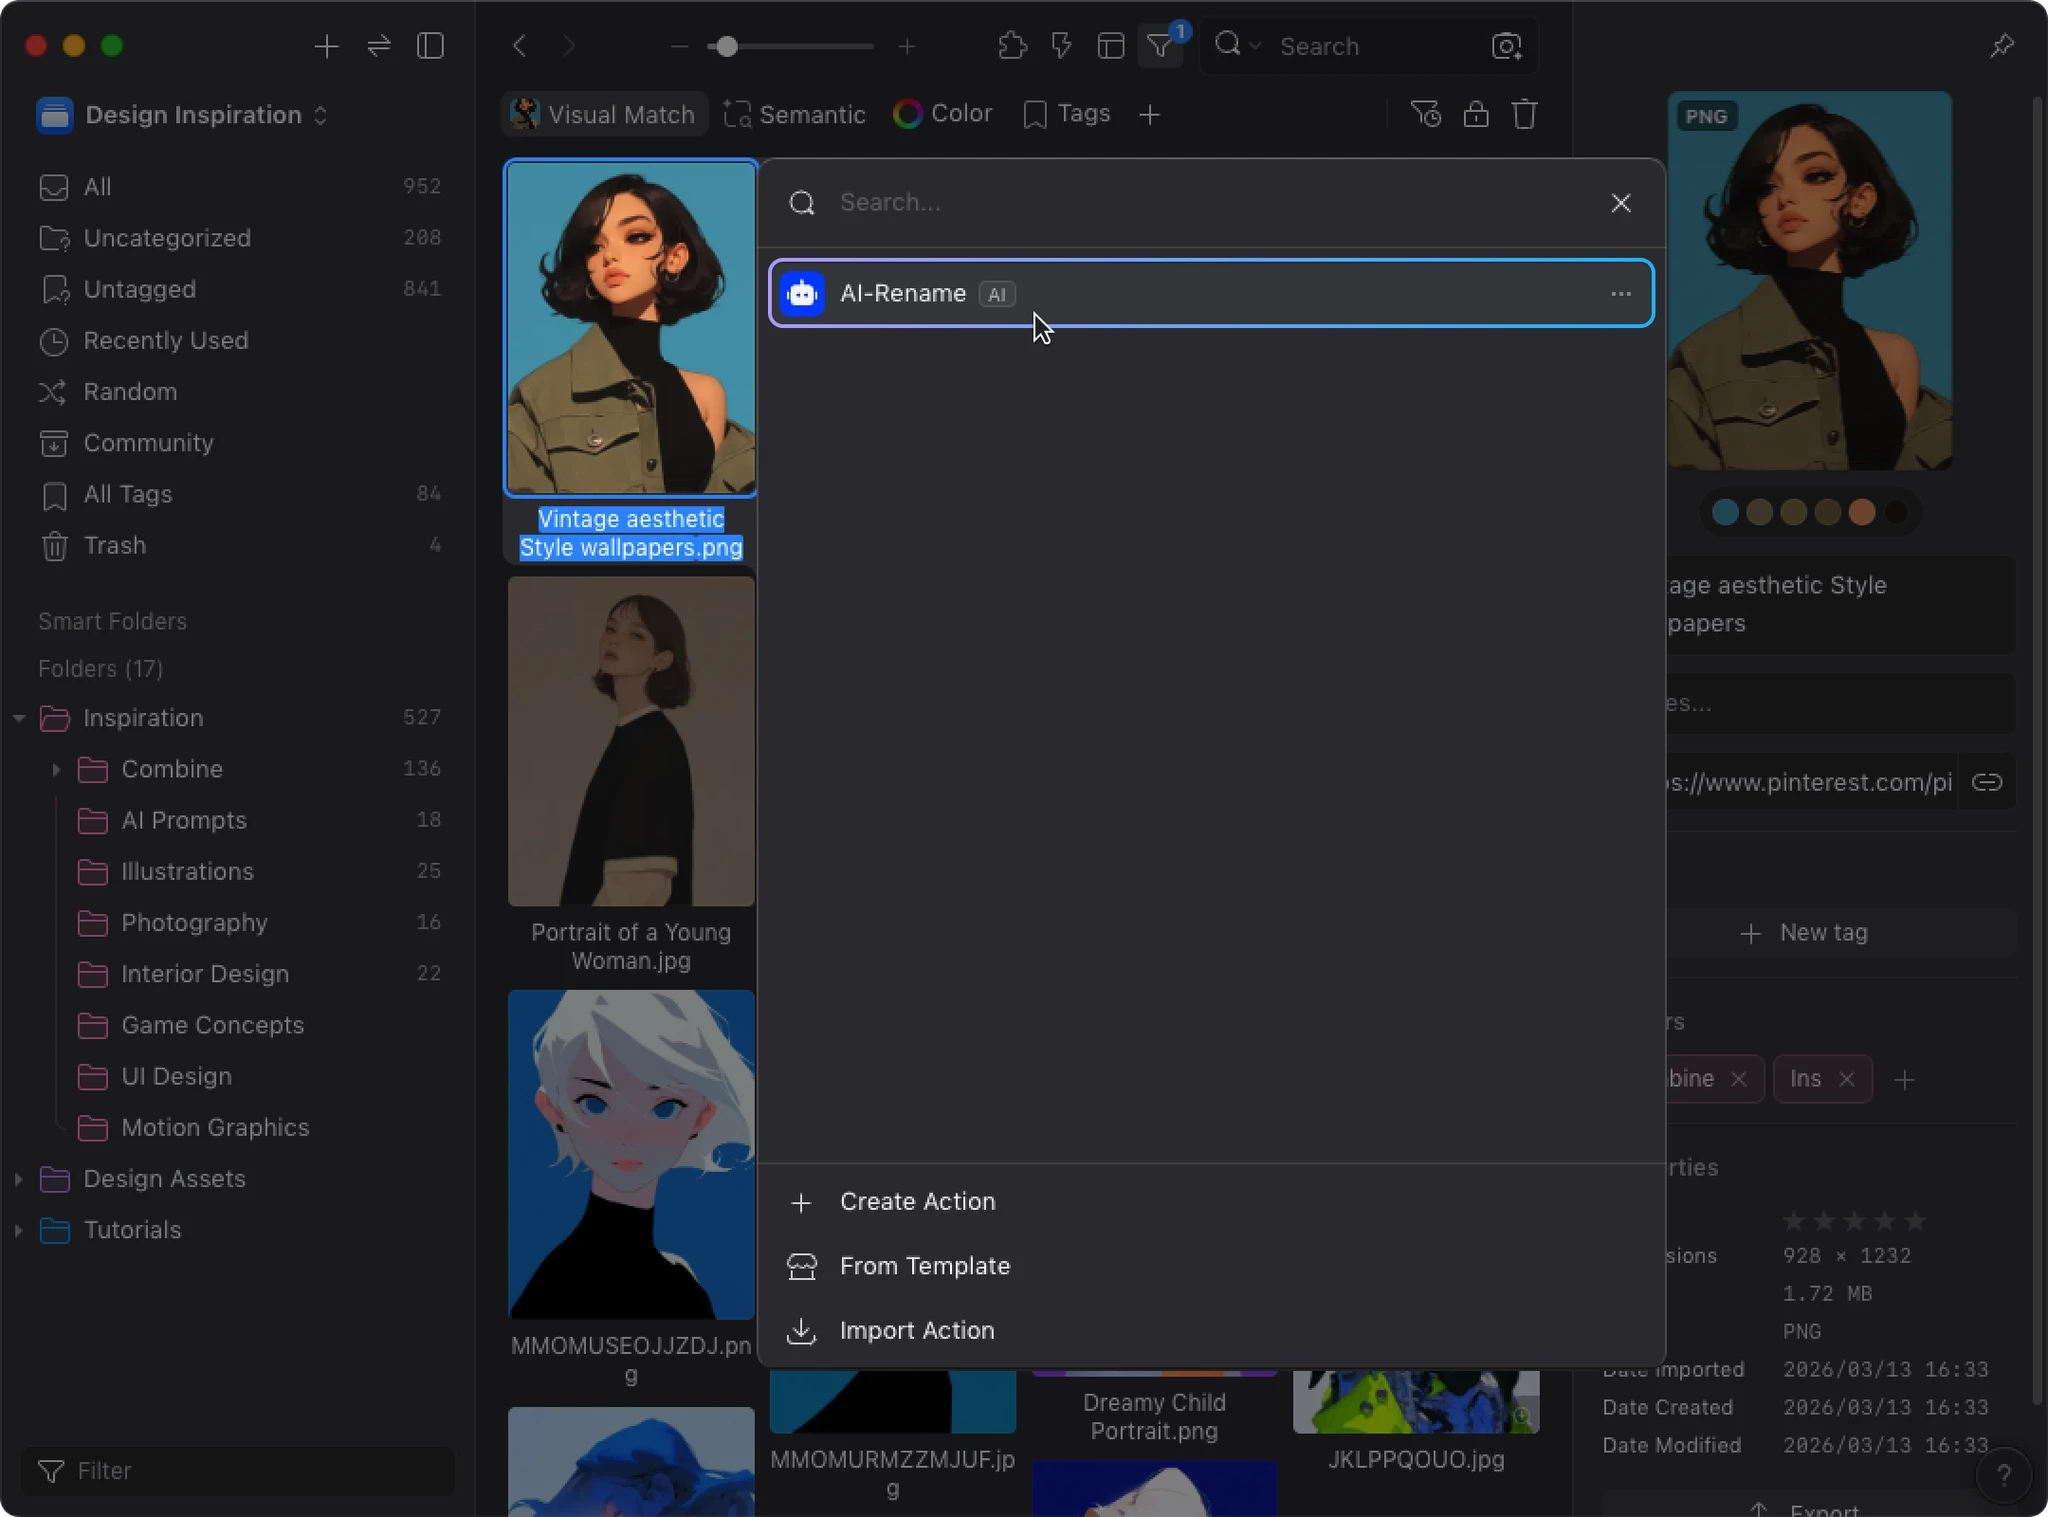
Task: Open the AI-Rename more options ellipsis
Action: click(x=1621, y=294)
